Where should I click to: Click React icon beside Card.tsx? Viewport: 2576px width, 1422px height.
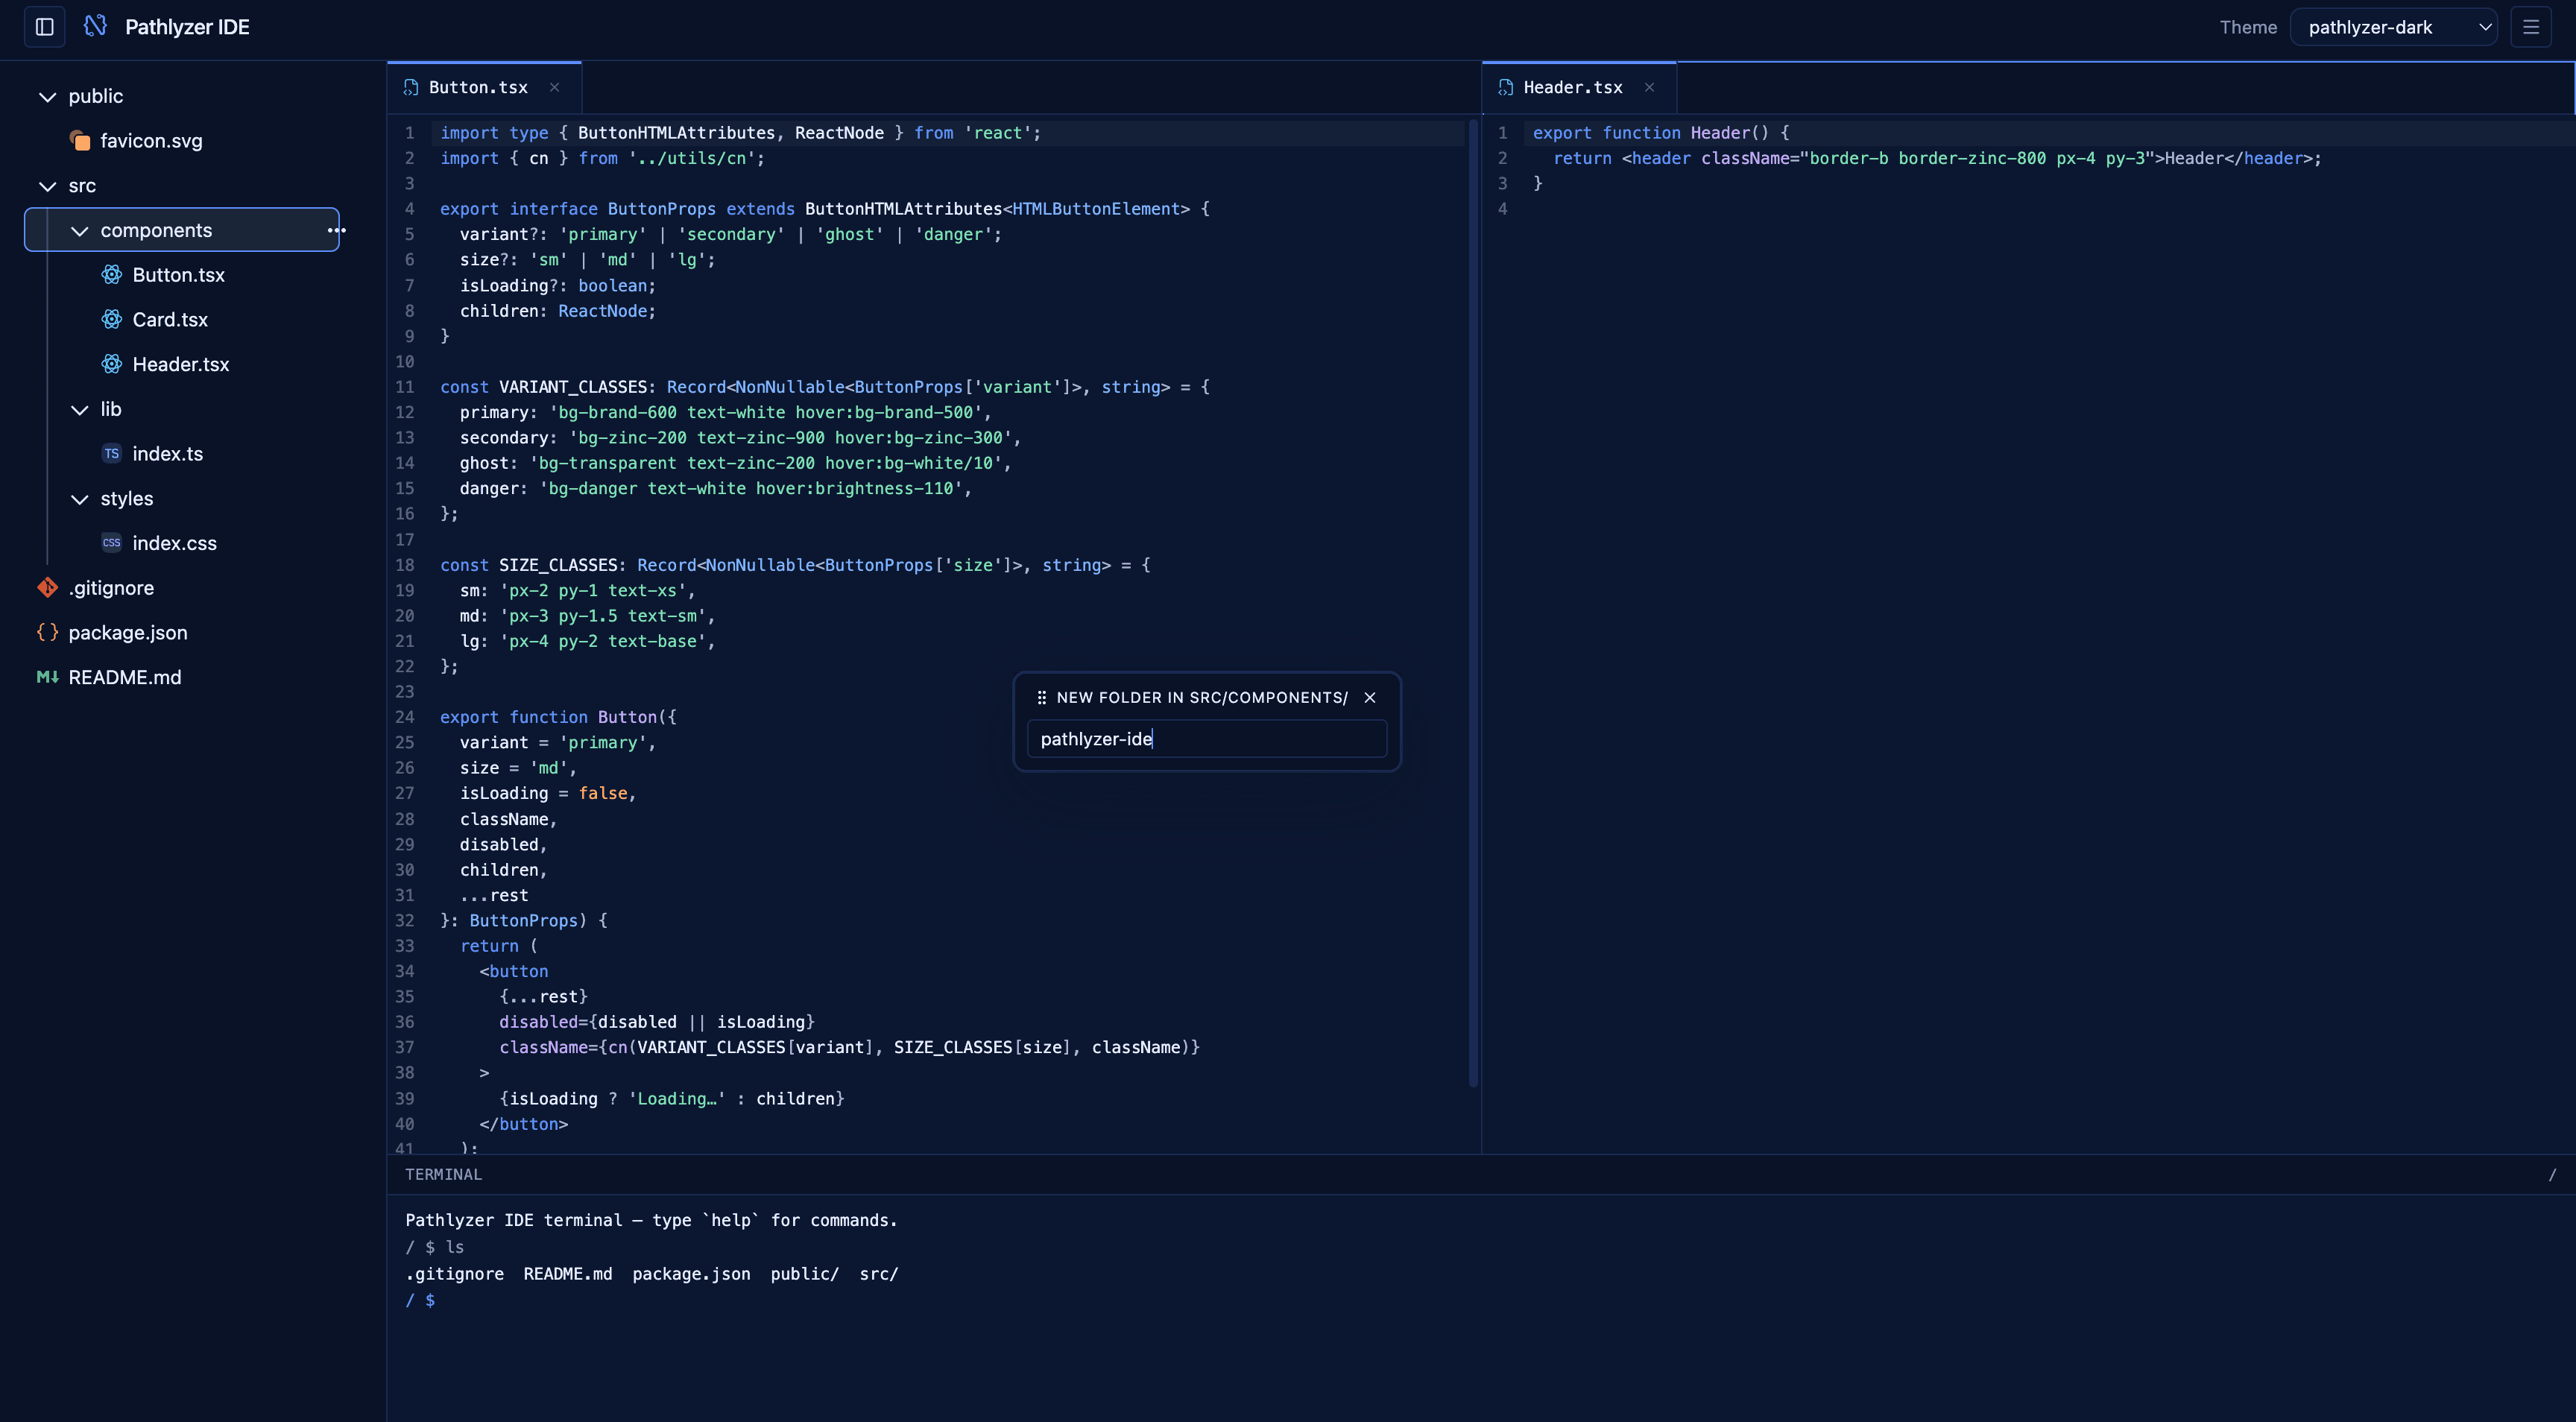pos(112,320)
